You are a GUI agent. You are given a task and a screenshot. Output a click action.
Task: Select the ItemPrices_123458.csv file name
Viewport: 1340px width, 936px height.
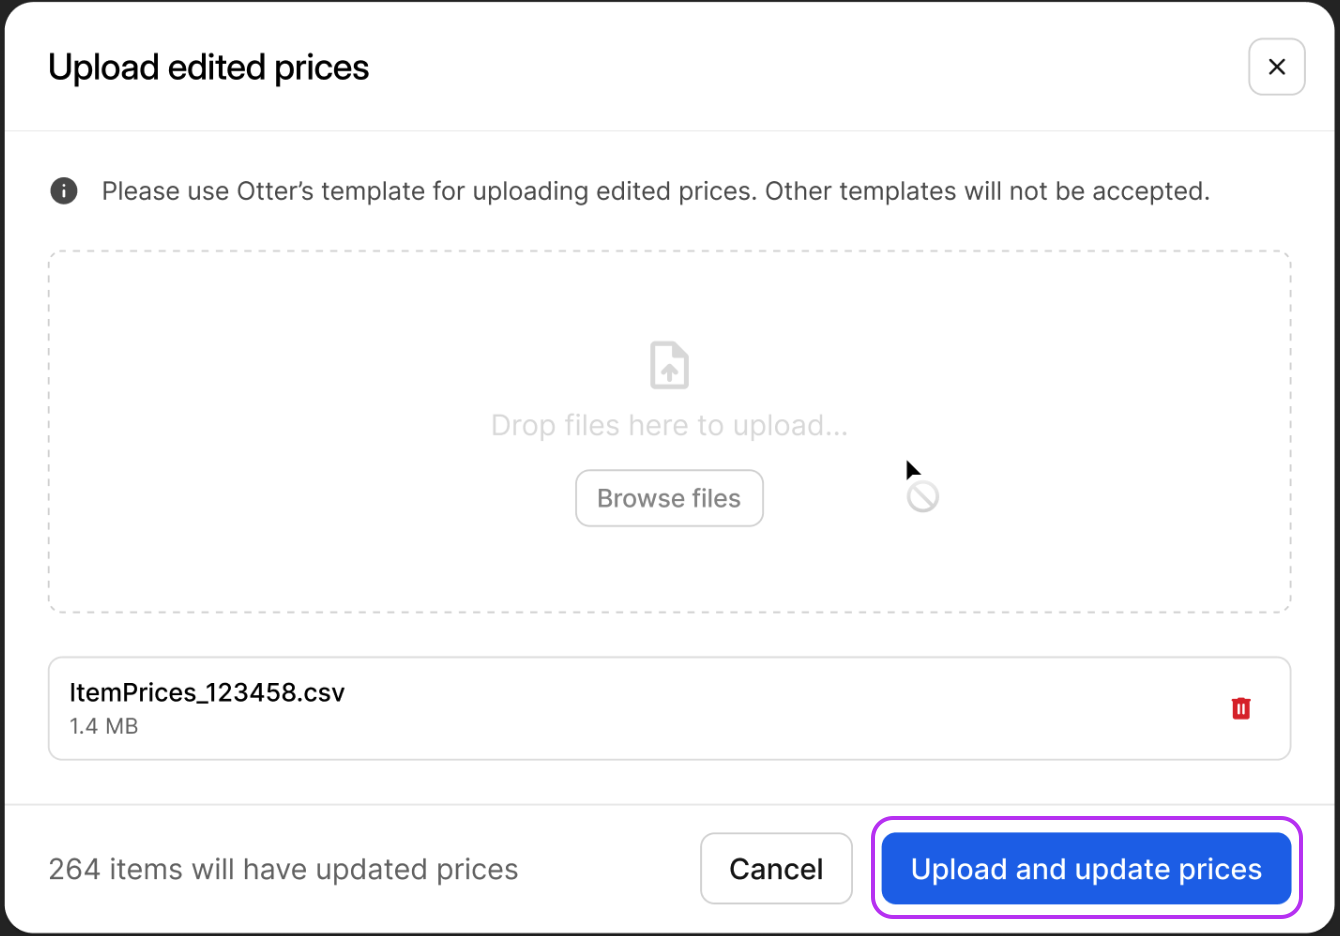click(207, 693)
